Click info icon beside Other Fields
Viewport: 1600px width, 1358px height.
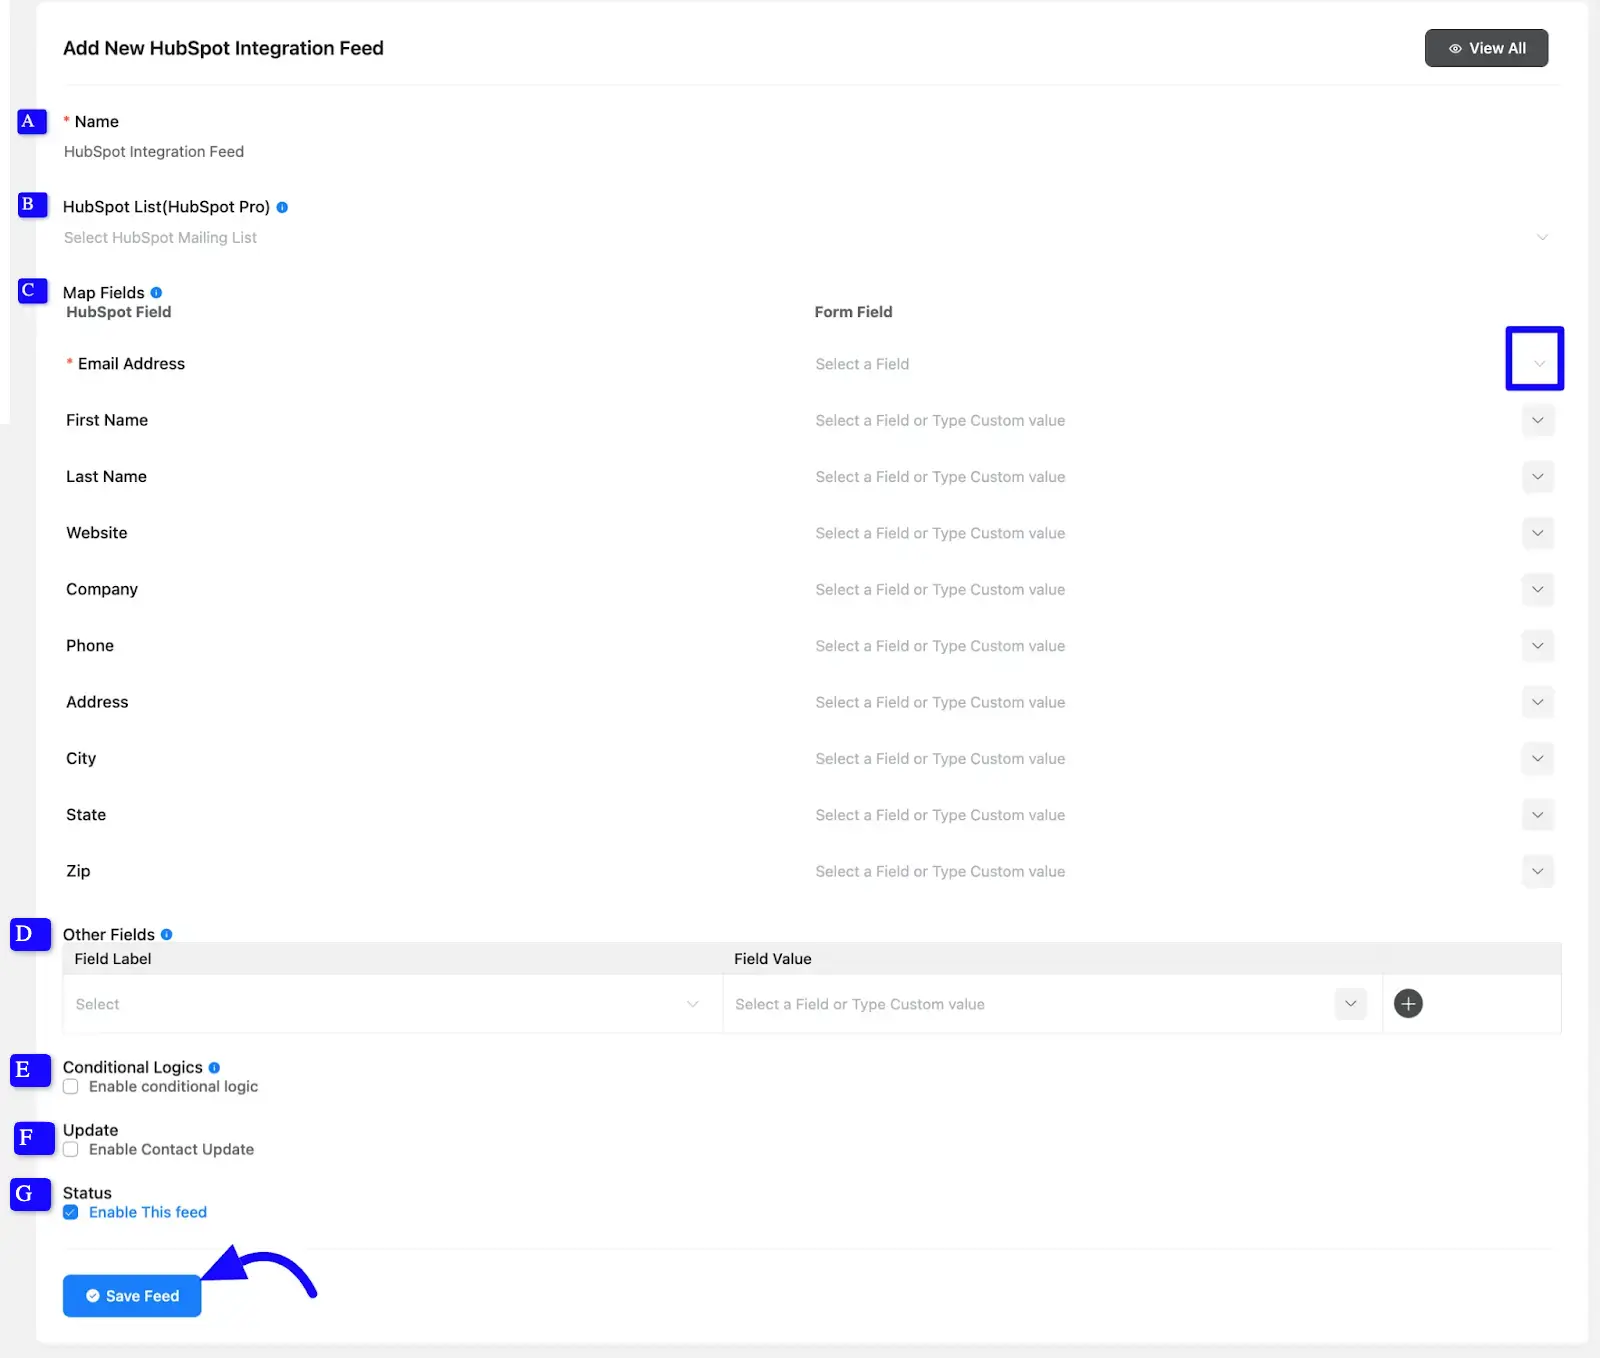tap(167, 934)
